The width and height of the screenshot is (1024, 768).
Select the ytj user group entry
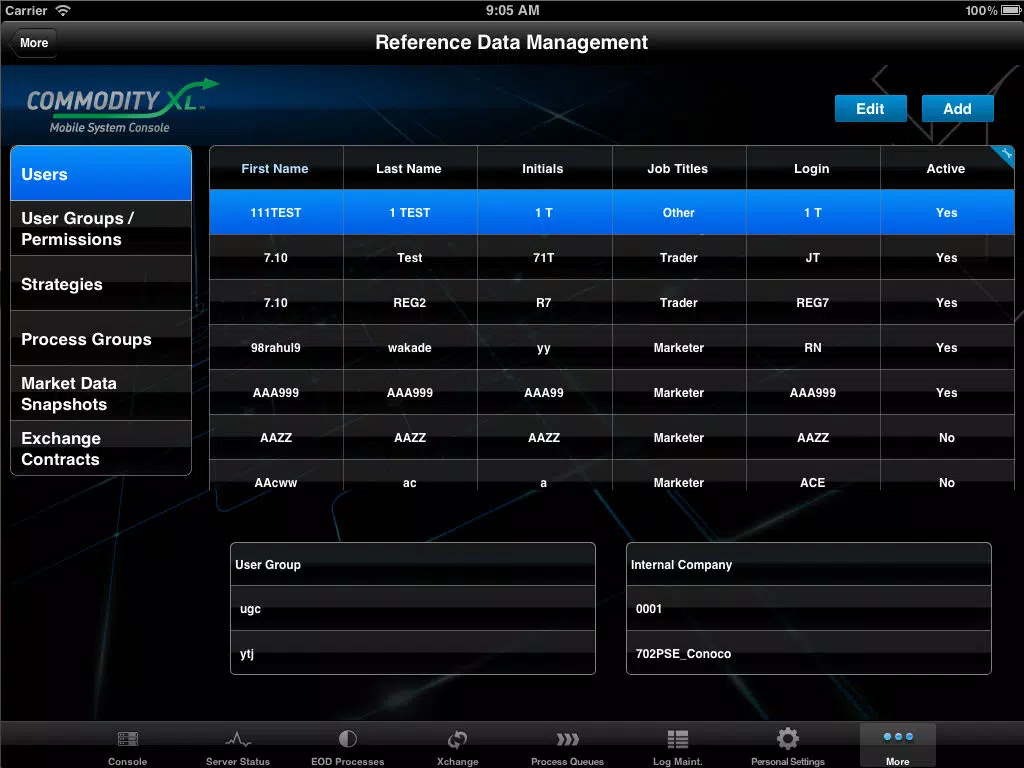pyautogui.click(x=413, y=652)
